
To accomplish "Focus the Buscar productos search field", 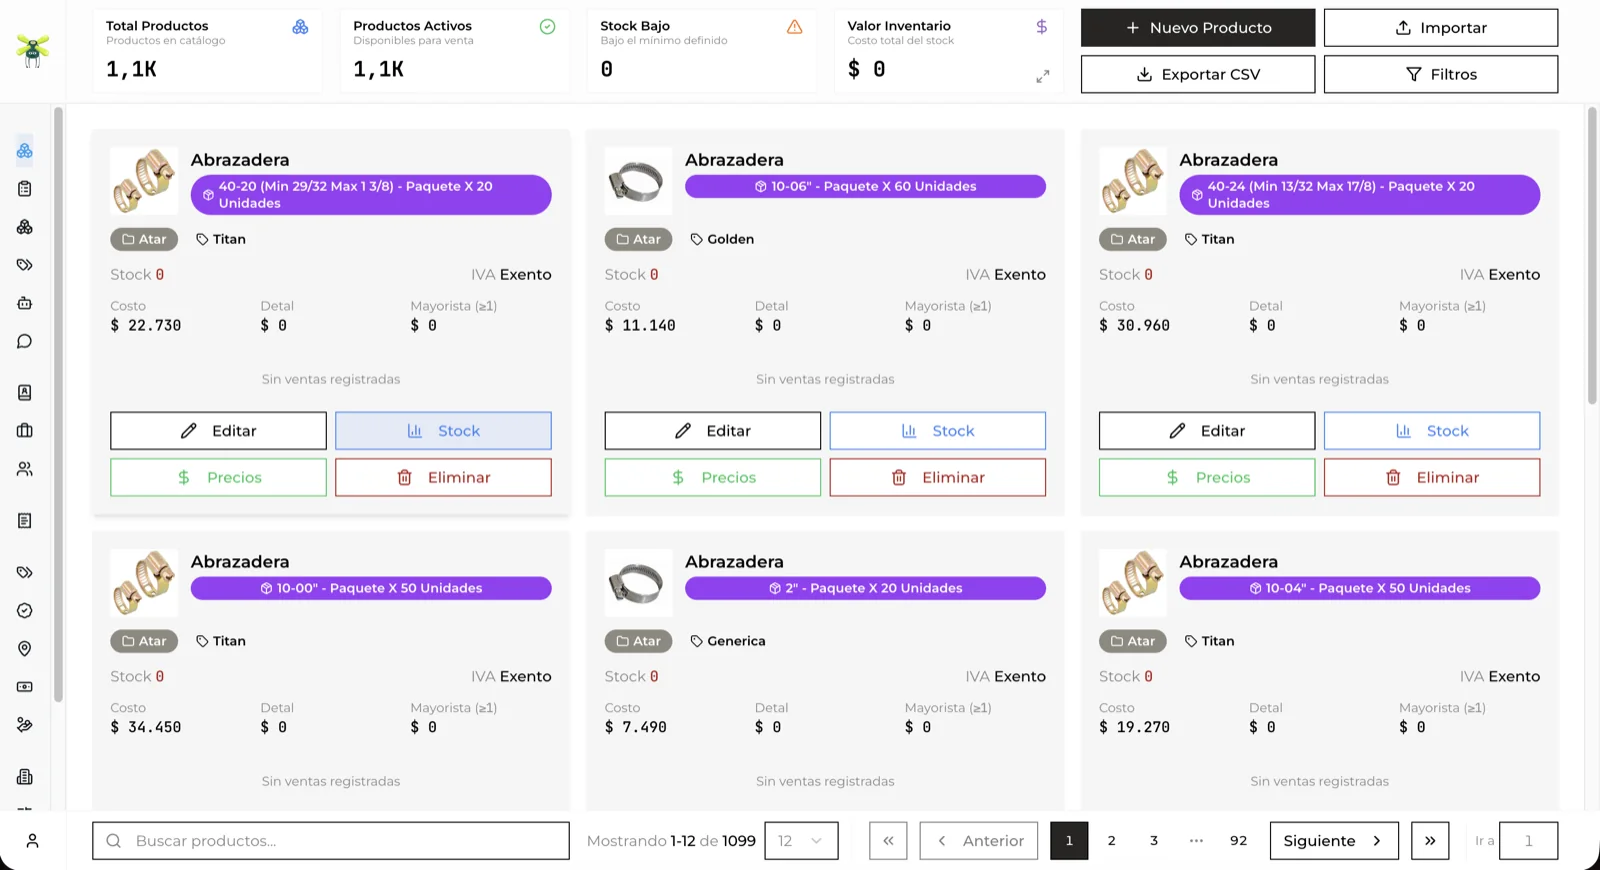I will pos(331,841).
